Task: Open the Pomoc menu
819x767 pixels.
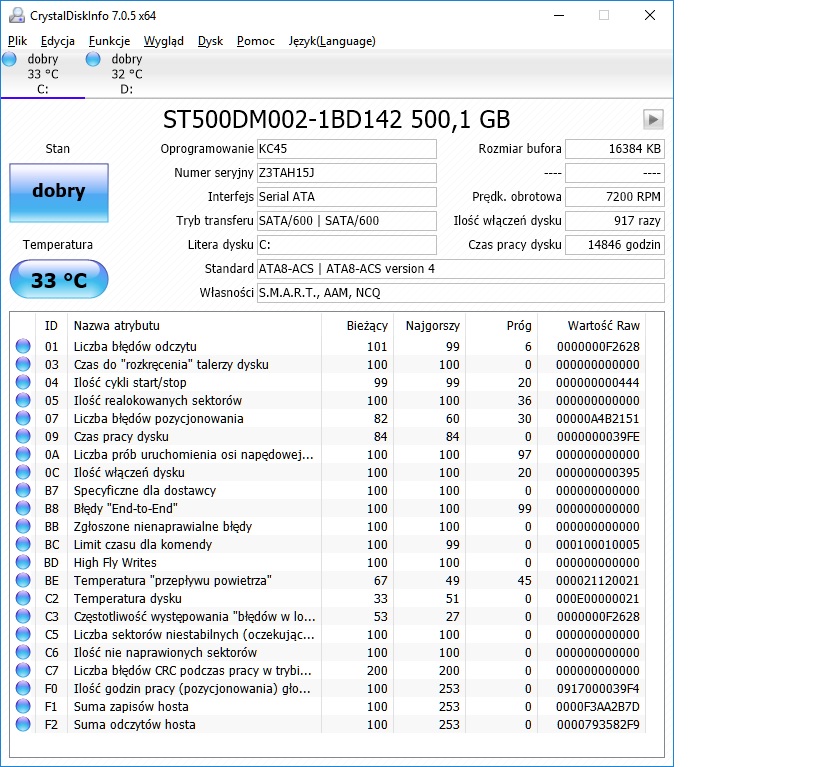Action: 255,41
